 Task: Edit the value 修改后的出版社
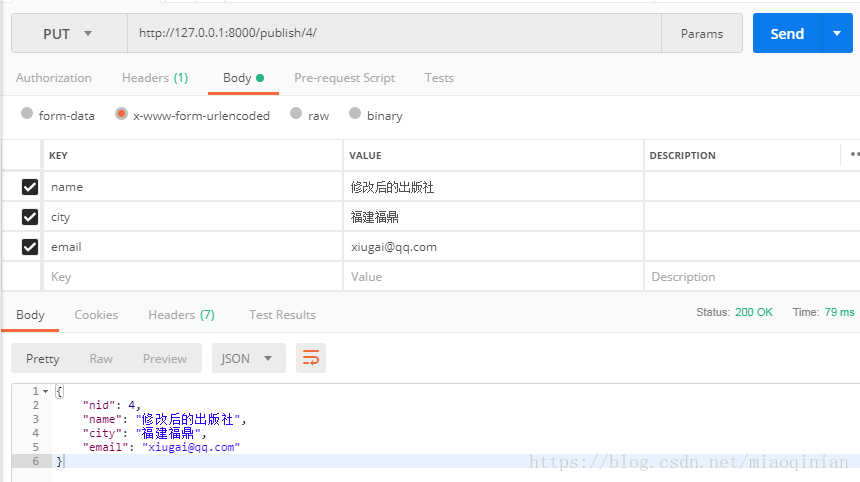pyautogui.click(x=493, y=187)
